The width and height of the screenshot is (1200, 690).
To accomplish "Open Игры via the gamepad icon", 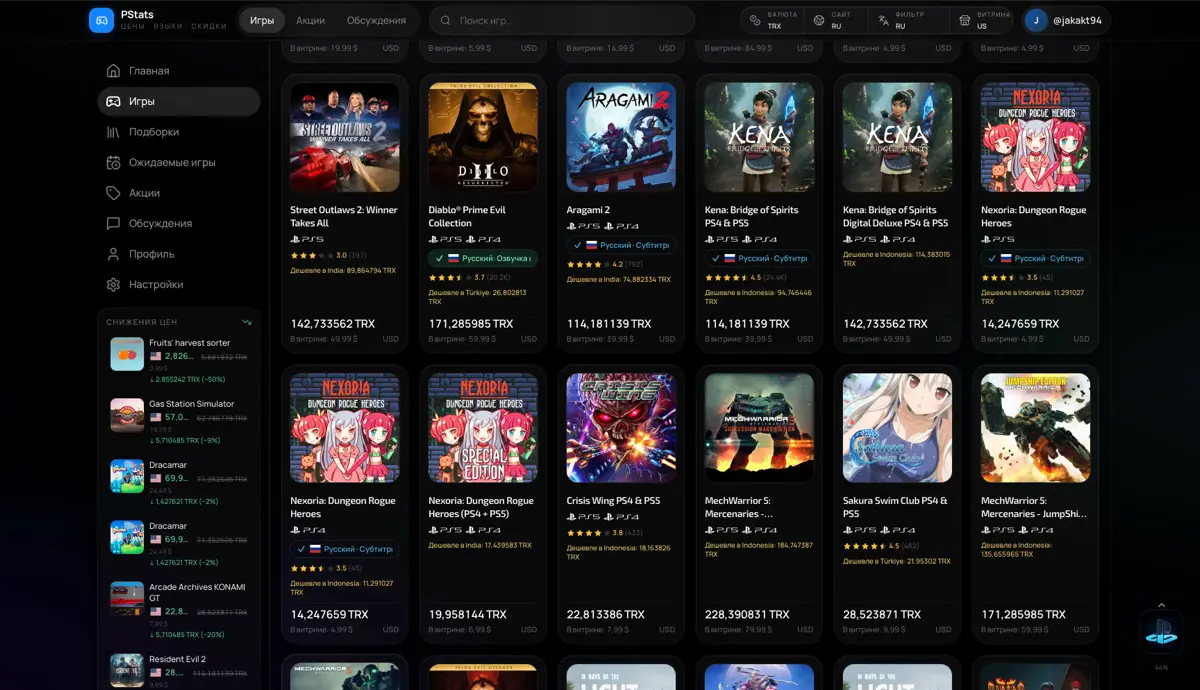I will pyautogui.click(x=114, y=101).
